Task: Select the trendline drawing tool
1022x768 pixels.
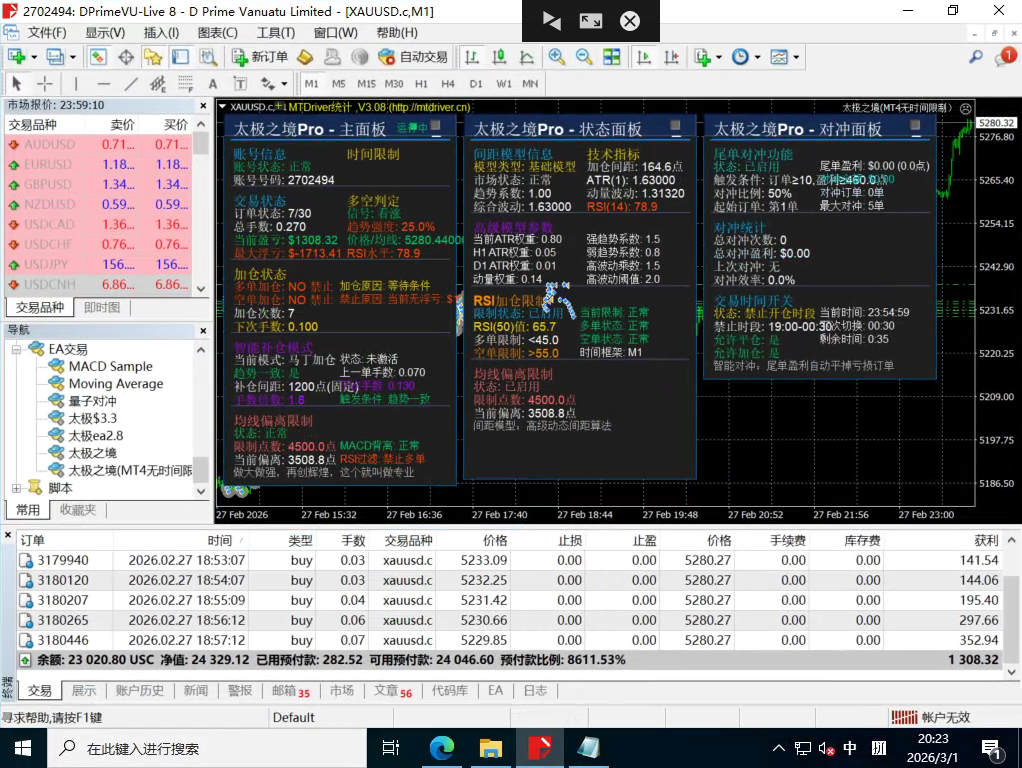Action: point(131,84)
